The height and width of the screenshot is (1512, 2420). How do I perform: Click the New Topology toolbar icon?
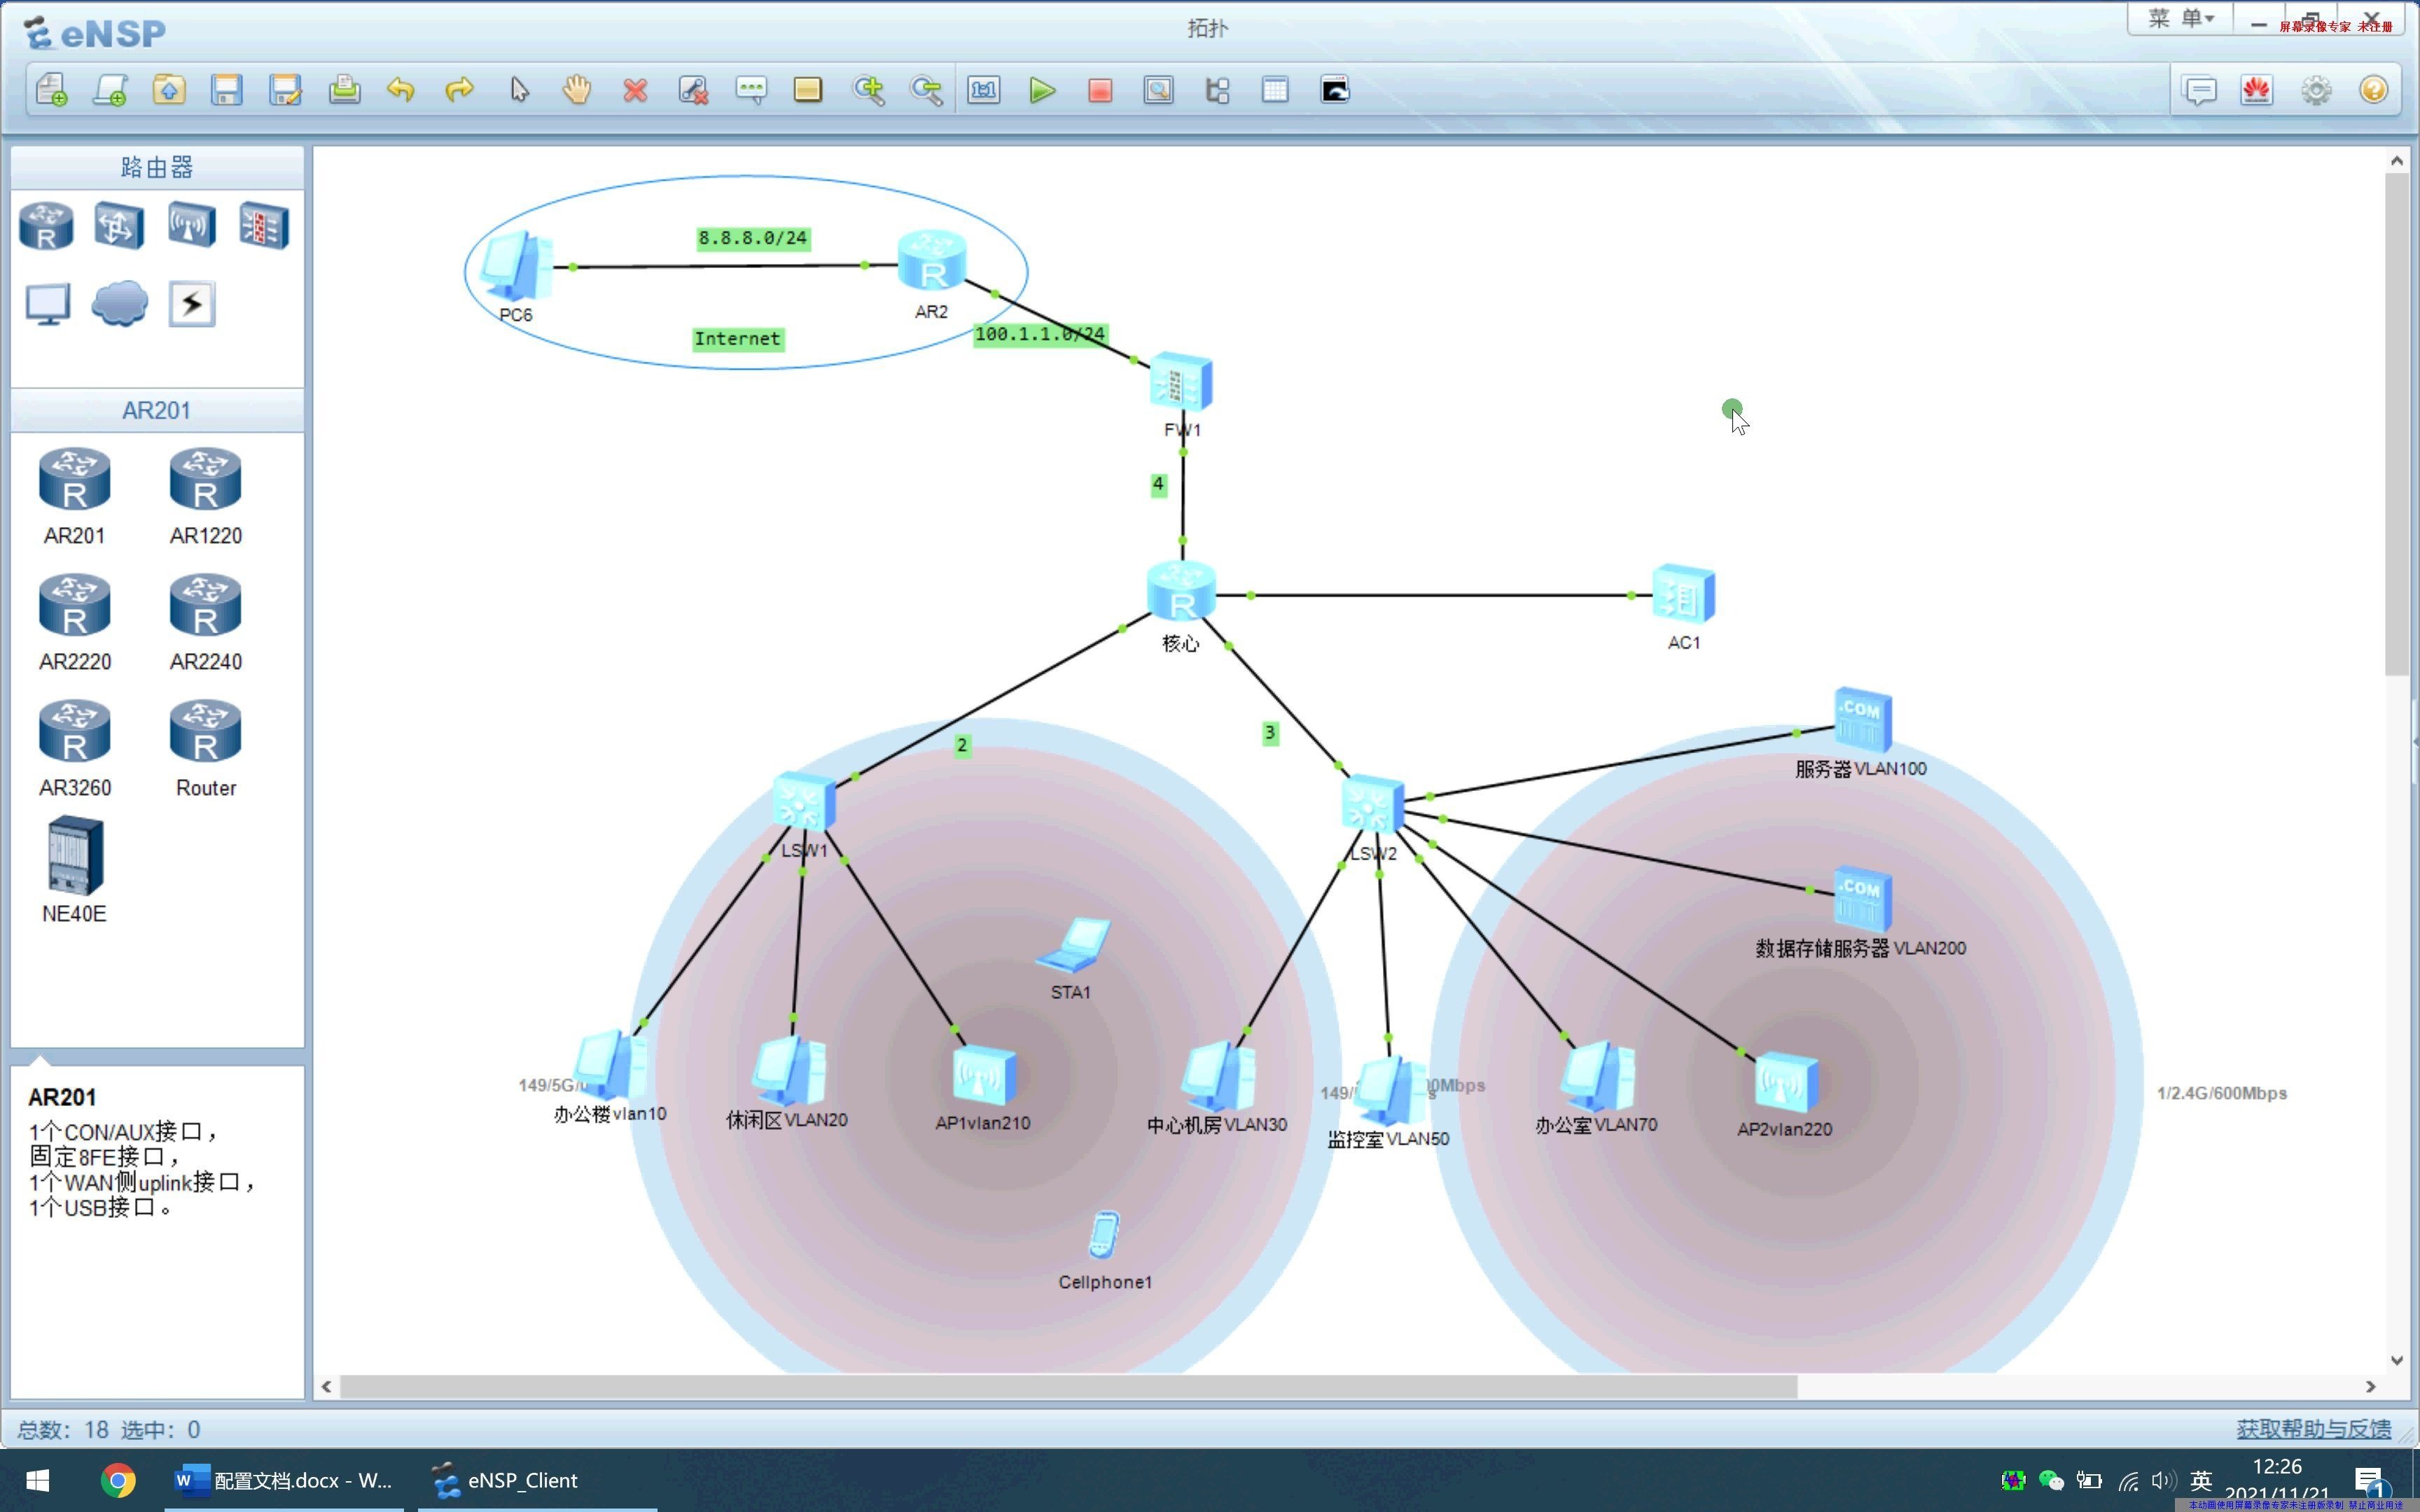pos(51,90)
